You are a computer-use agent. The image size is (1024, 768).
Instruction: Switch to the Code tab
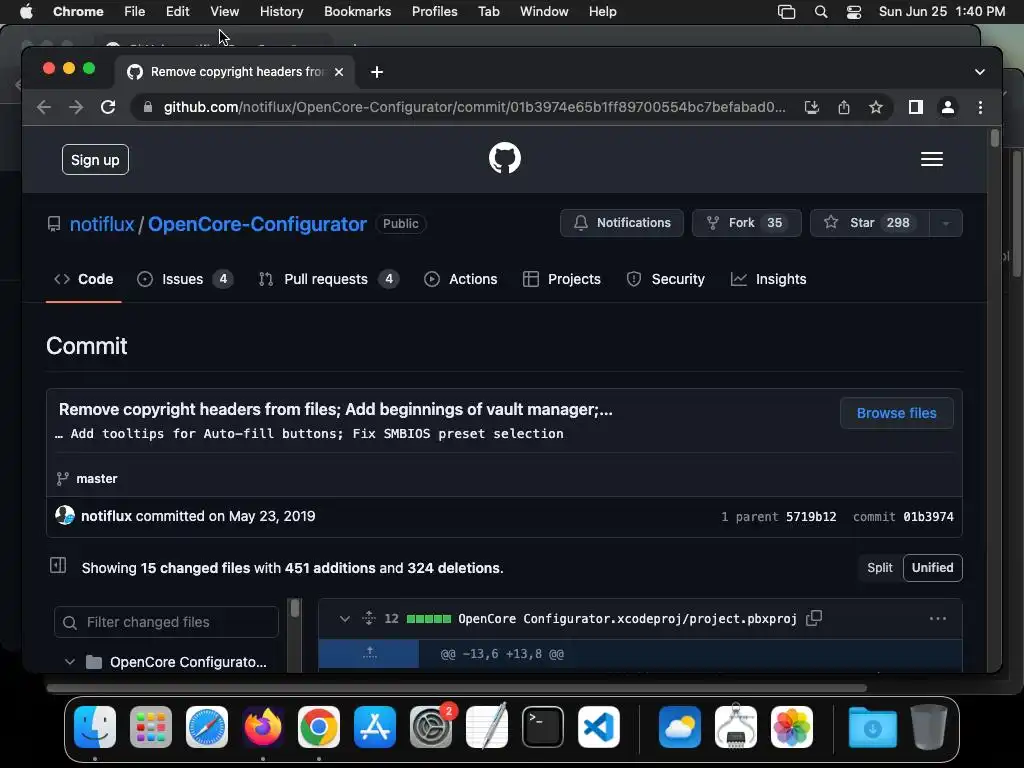click(x=84, y=279)
